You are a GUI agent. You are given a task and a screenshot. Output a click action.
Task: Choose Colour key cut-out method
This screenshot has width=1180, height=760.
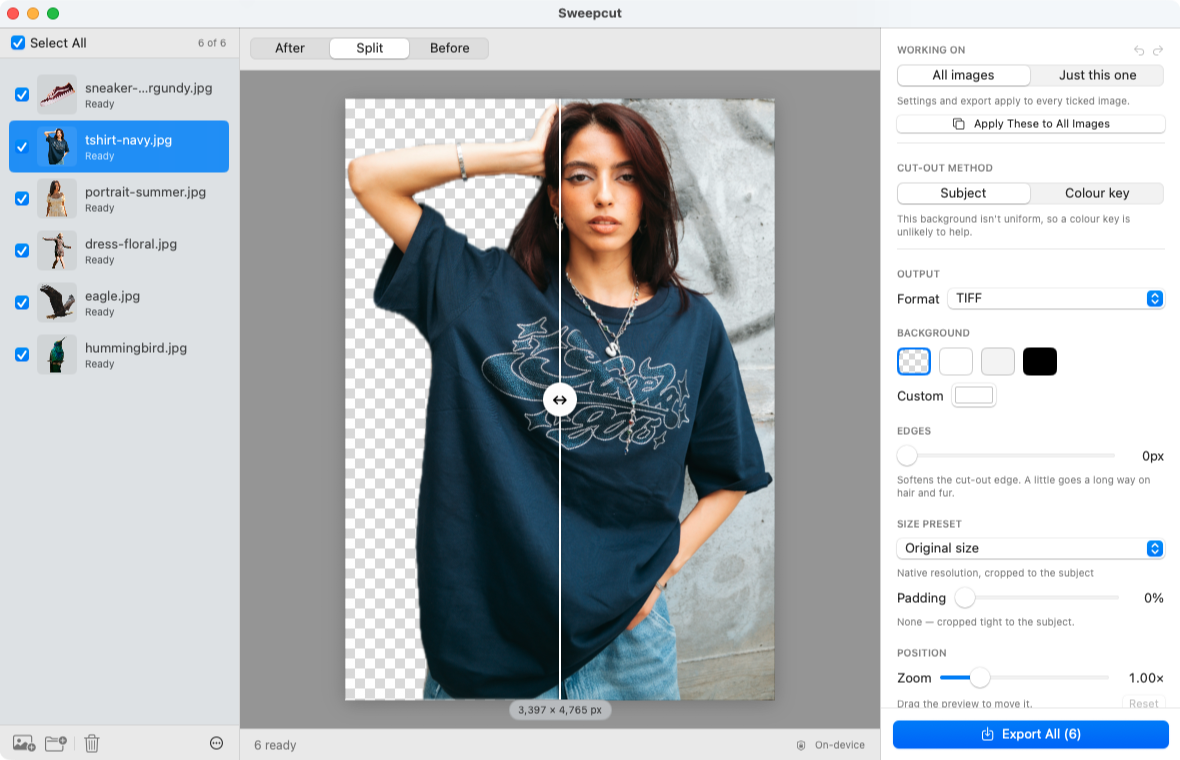[x=1097, y=193]
